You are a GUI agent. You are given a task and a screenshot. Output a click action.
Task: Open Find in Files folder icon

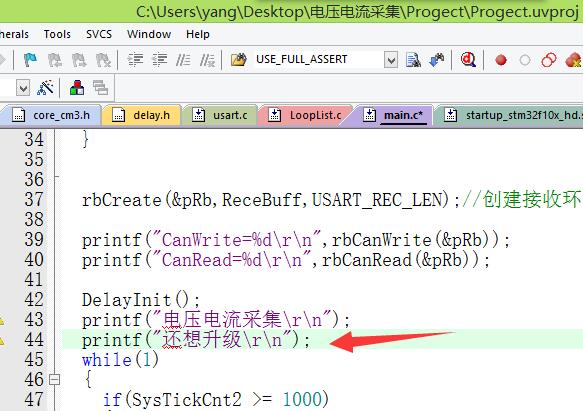239,60
